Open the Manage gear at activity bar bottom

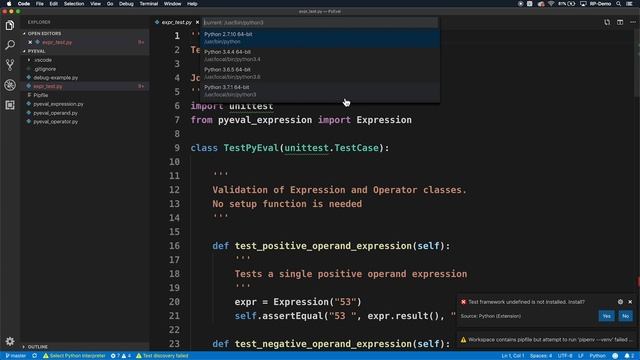[x=10, y=341]
